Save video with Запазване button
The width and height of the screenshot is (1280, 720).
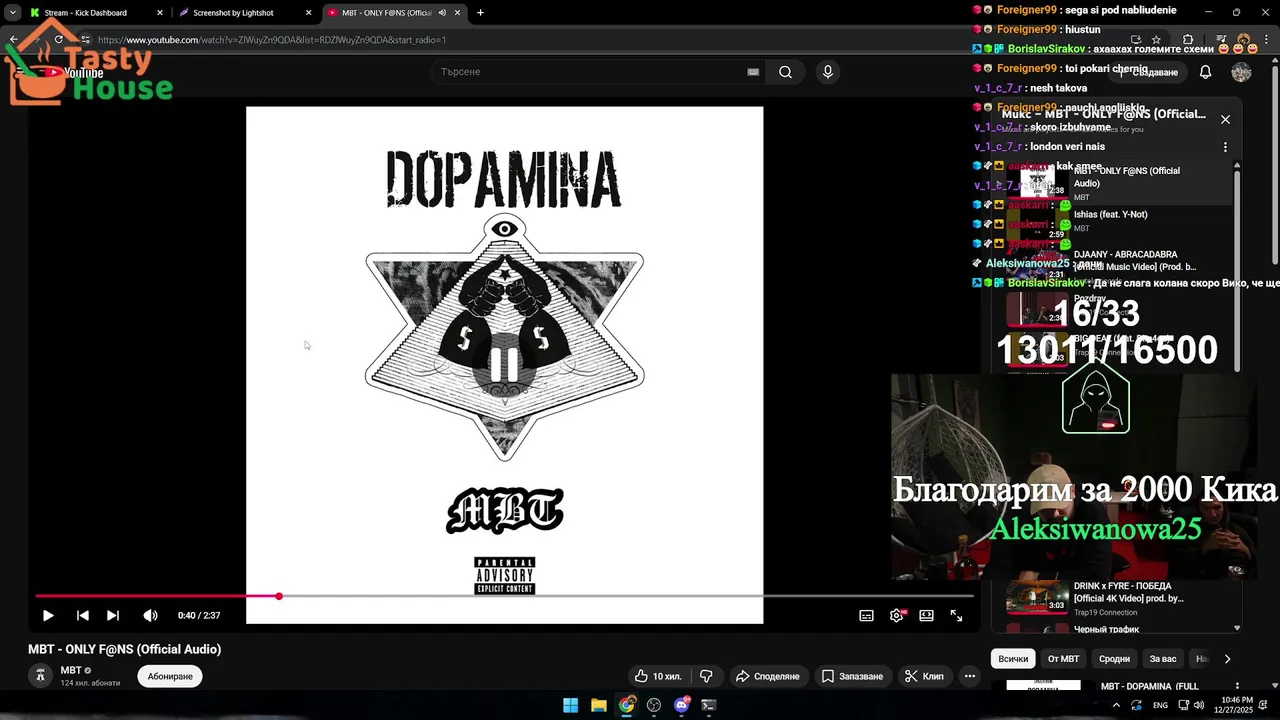pos(852,676)
